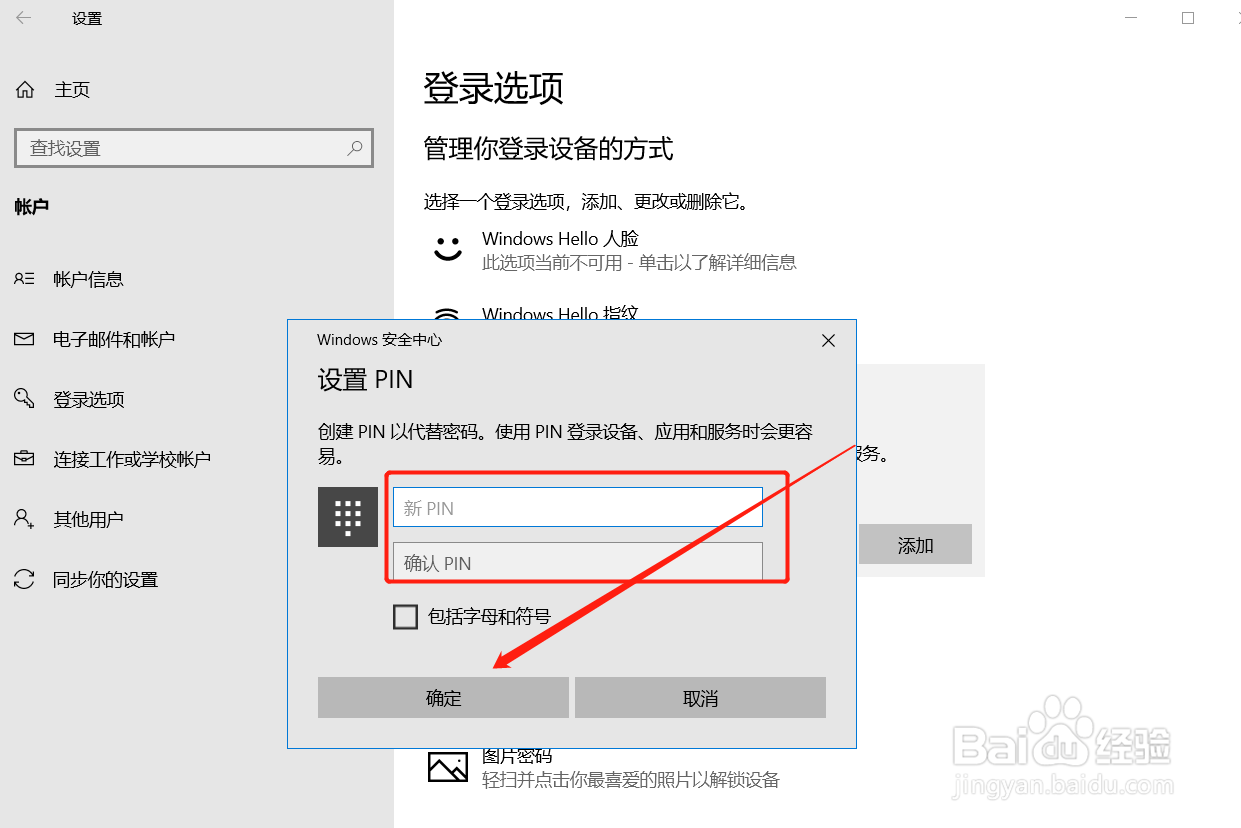Focus the 新 PIN input field

(x=578, y=507)
